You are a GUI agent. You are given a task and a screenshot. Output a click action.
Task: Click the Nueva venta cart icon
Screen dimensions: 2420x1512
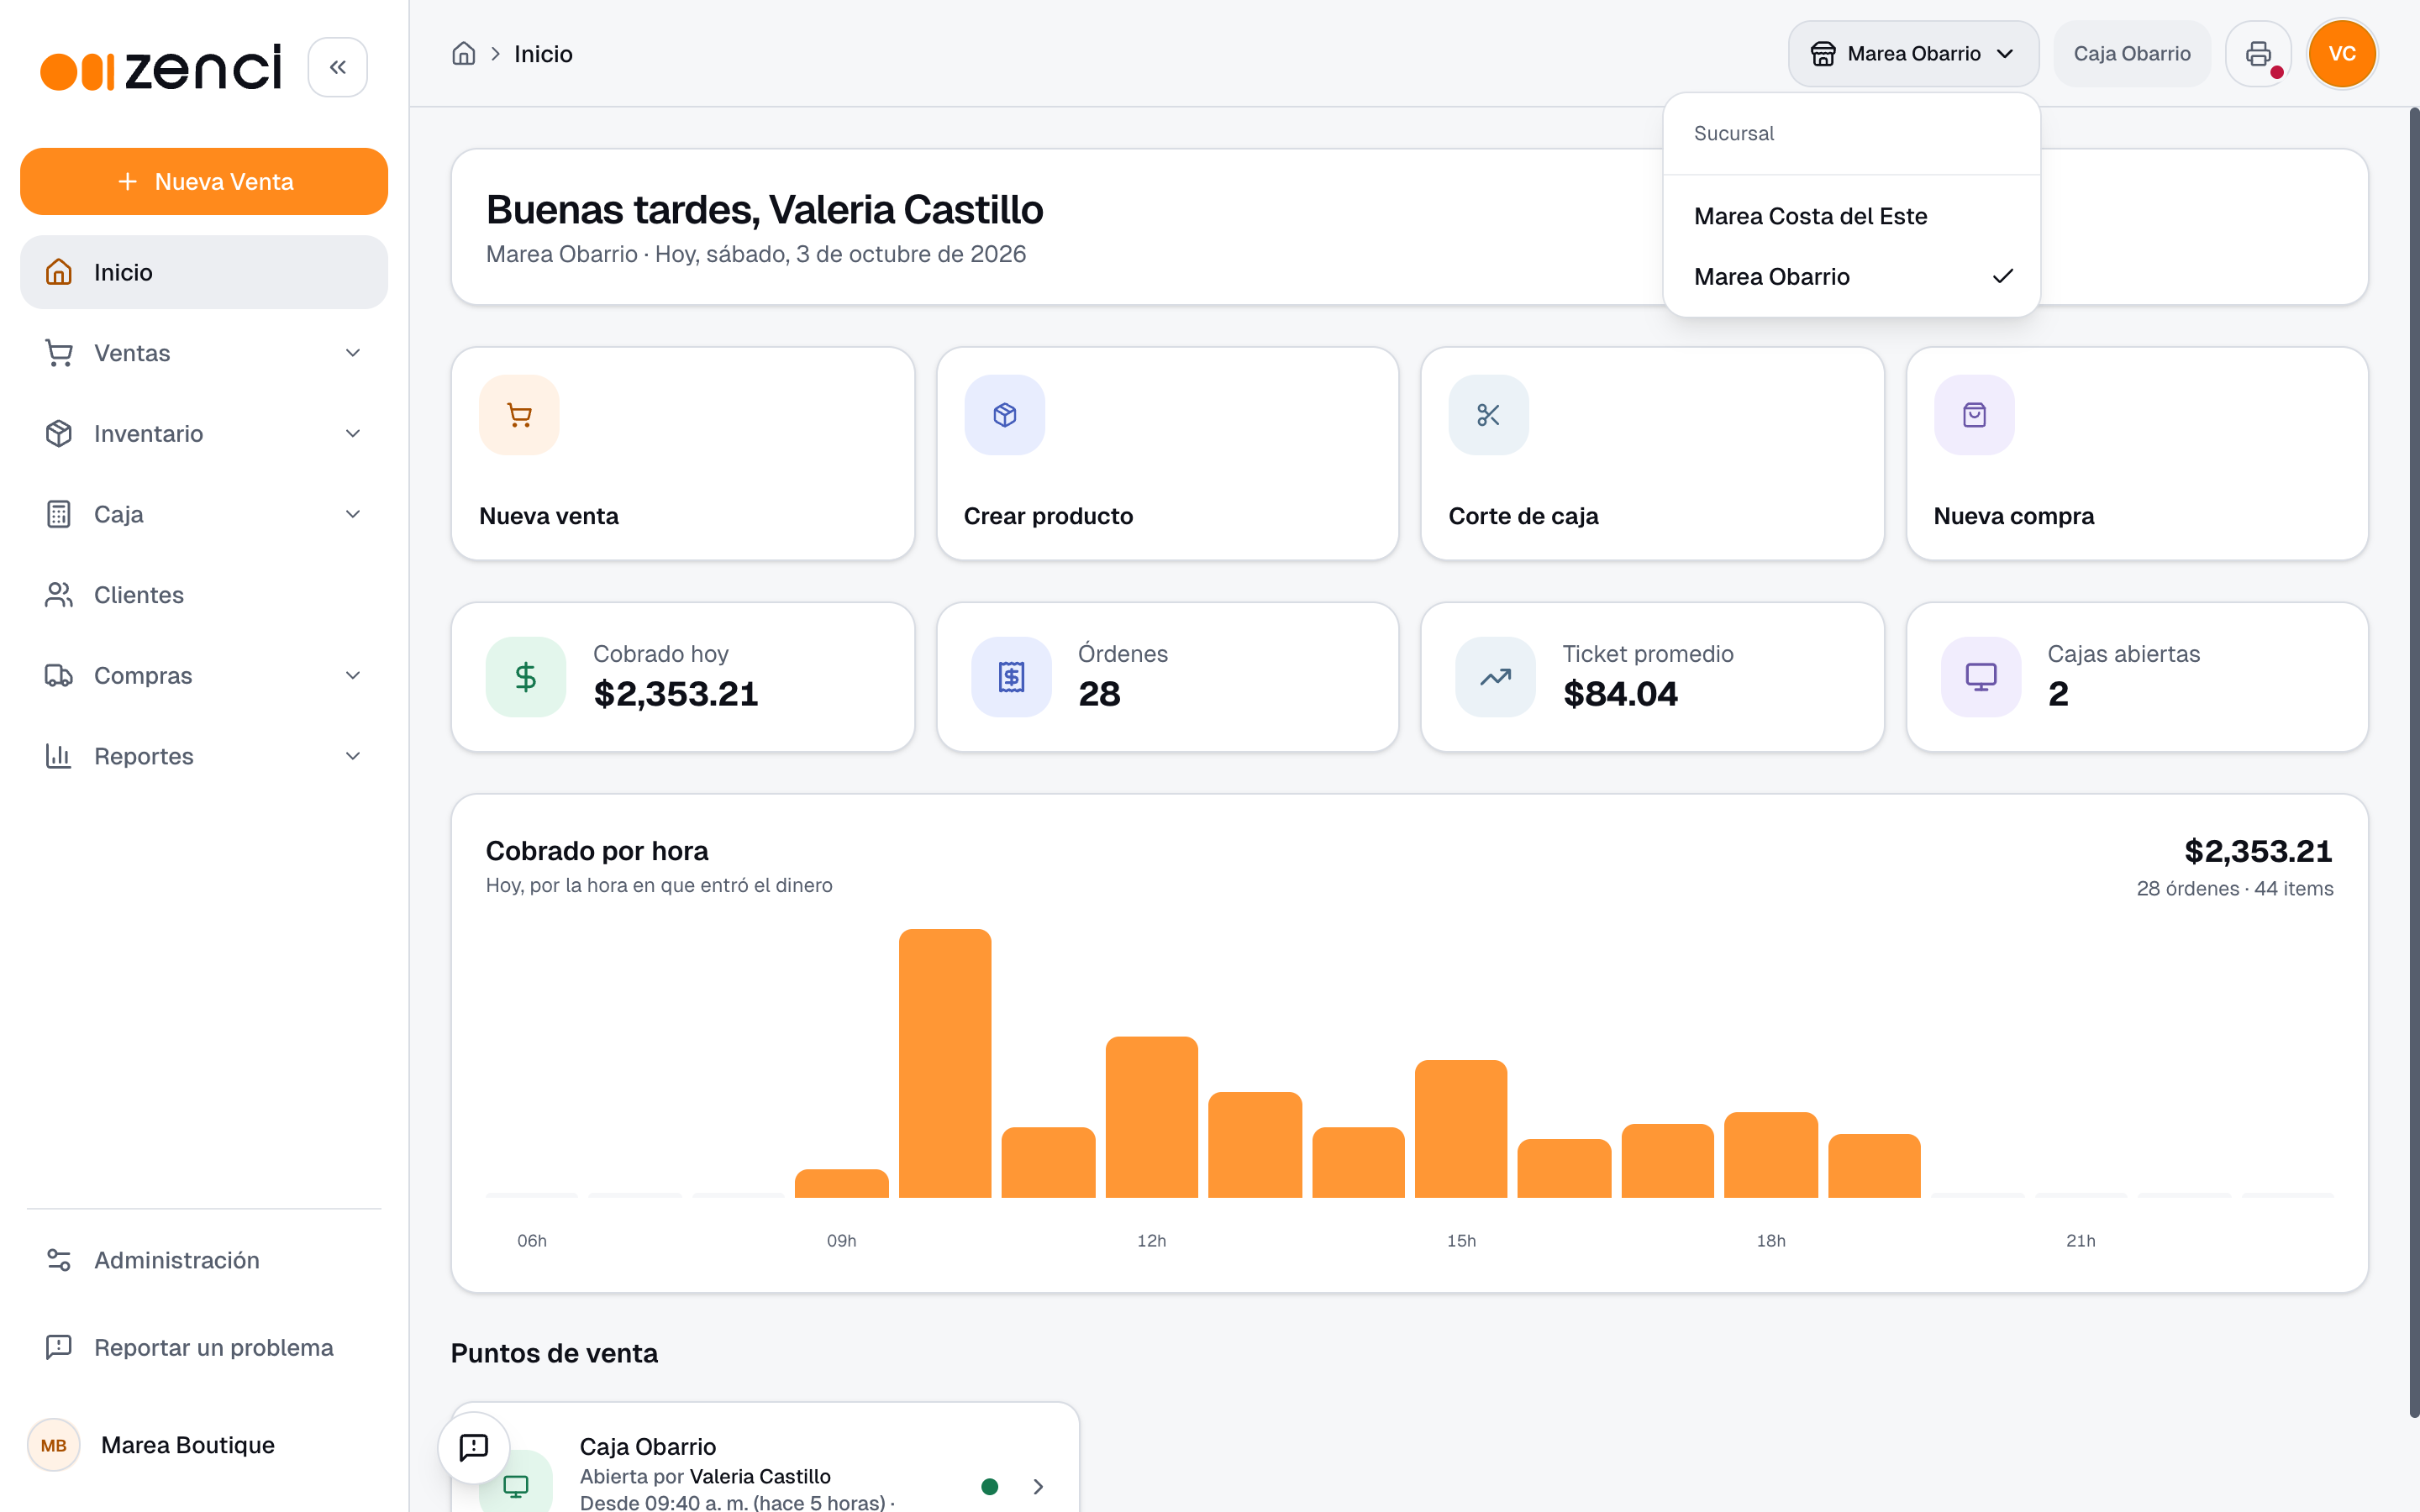[519, 415]
